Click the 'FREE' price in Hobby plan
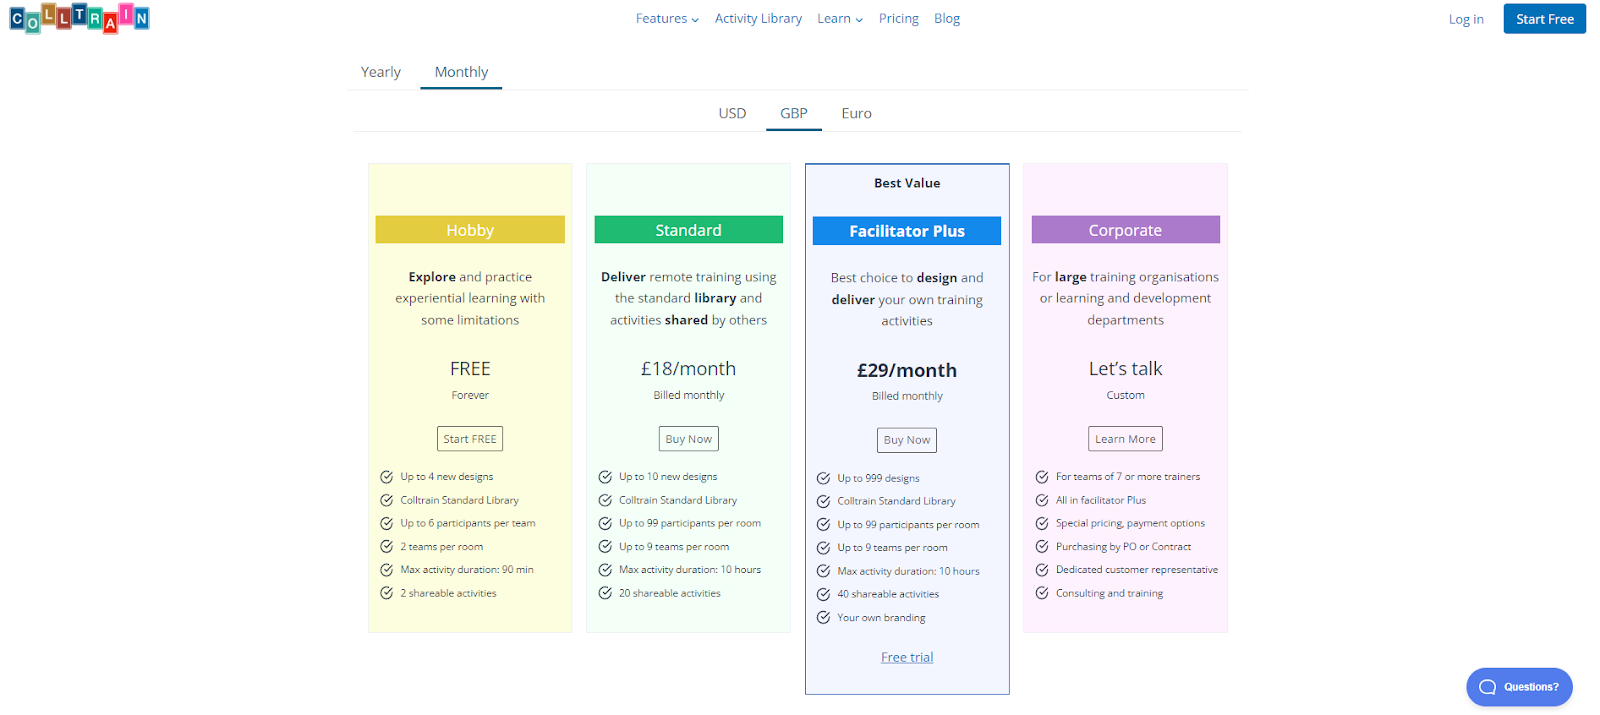The width and height of the screenshot is (1600, 715). pos(470,369)
